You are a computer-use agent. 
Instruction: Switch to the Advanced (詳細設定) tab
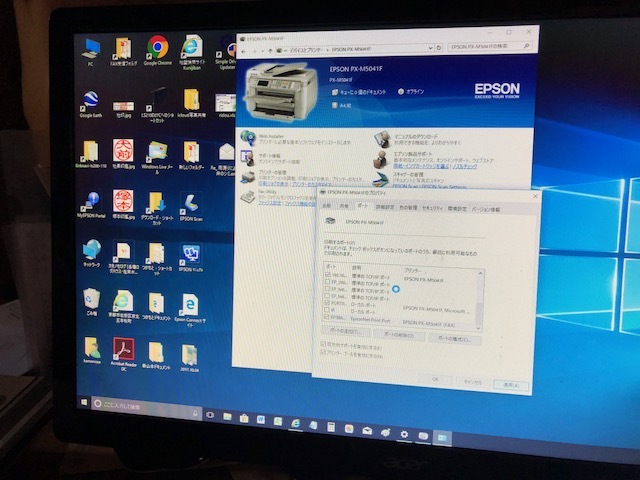(384, 207)
